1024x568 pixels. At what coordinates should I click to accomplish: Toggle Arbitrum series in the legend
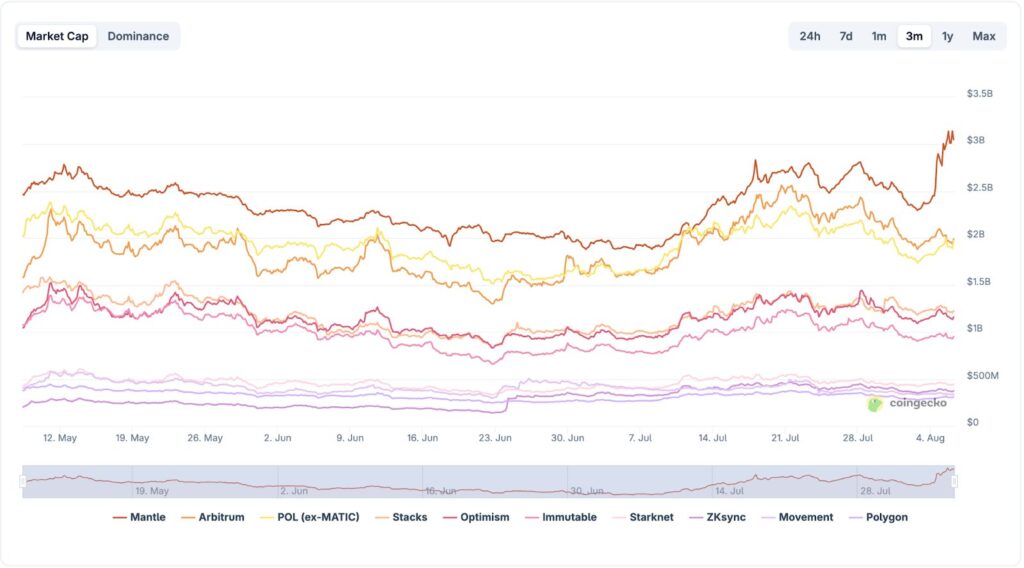(217, 517)
